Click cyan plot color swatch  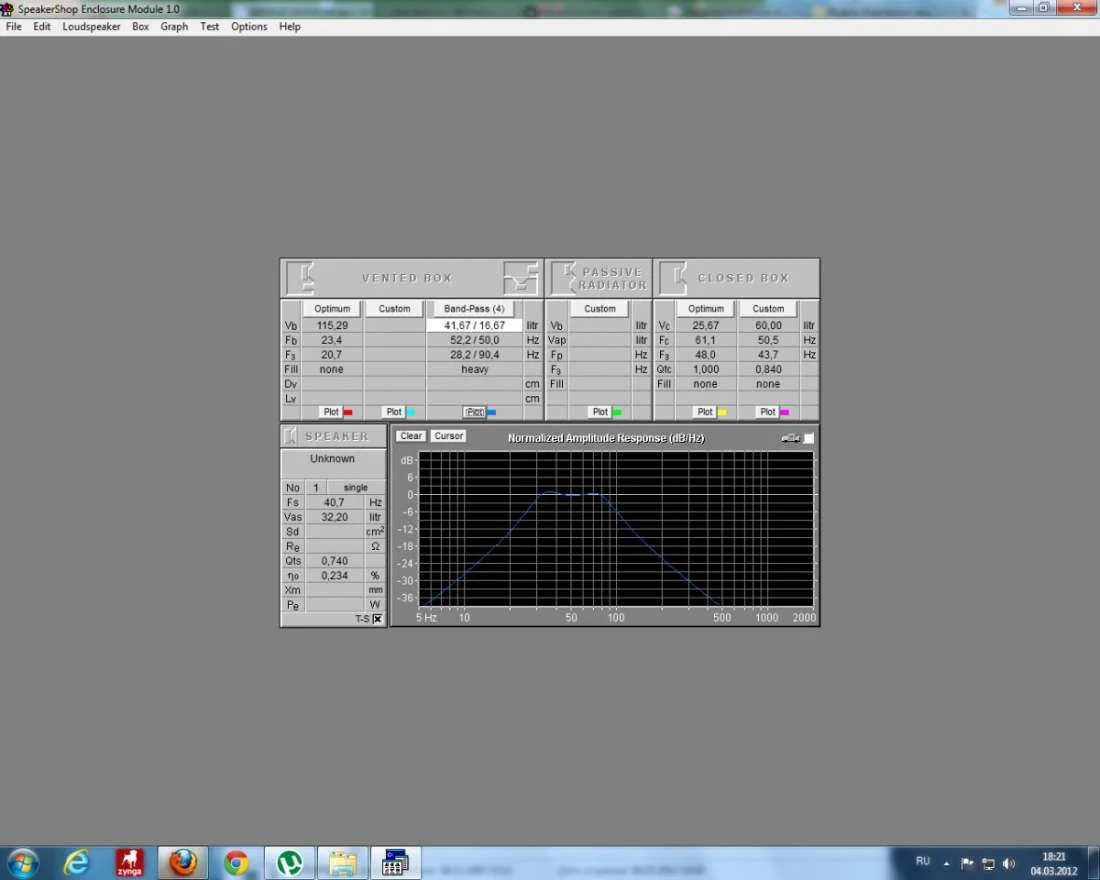[411, 413]
